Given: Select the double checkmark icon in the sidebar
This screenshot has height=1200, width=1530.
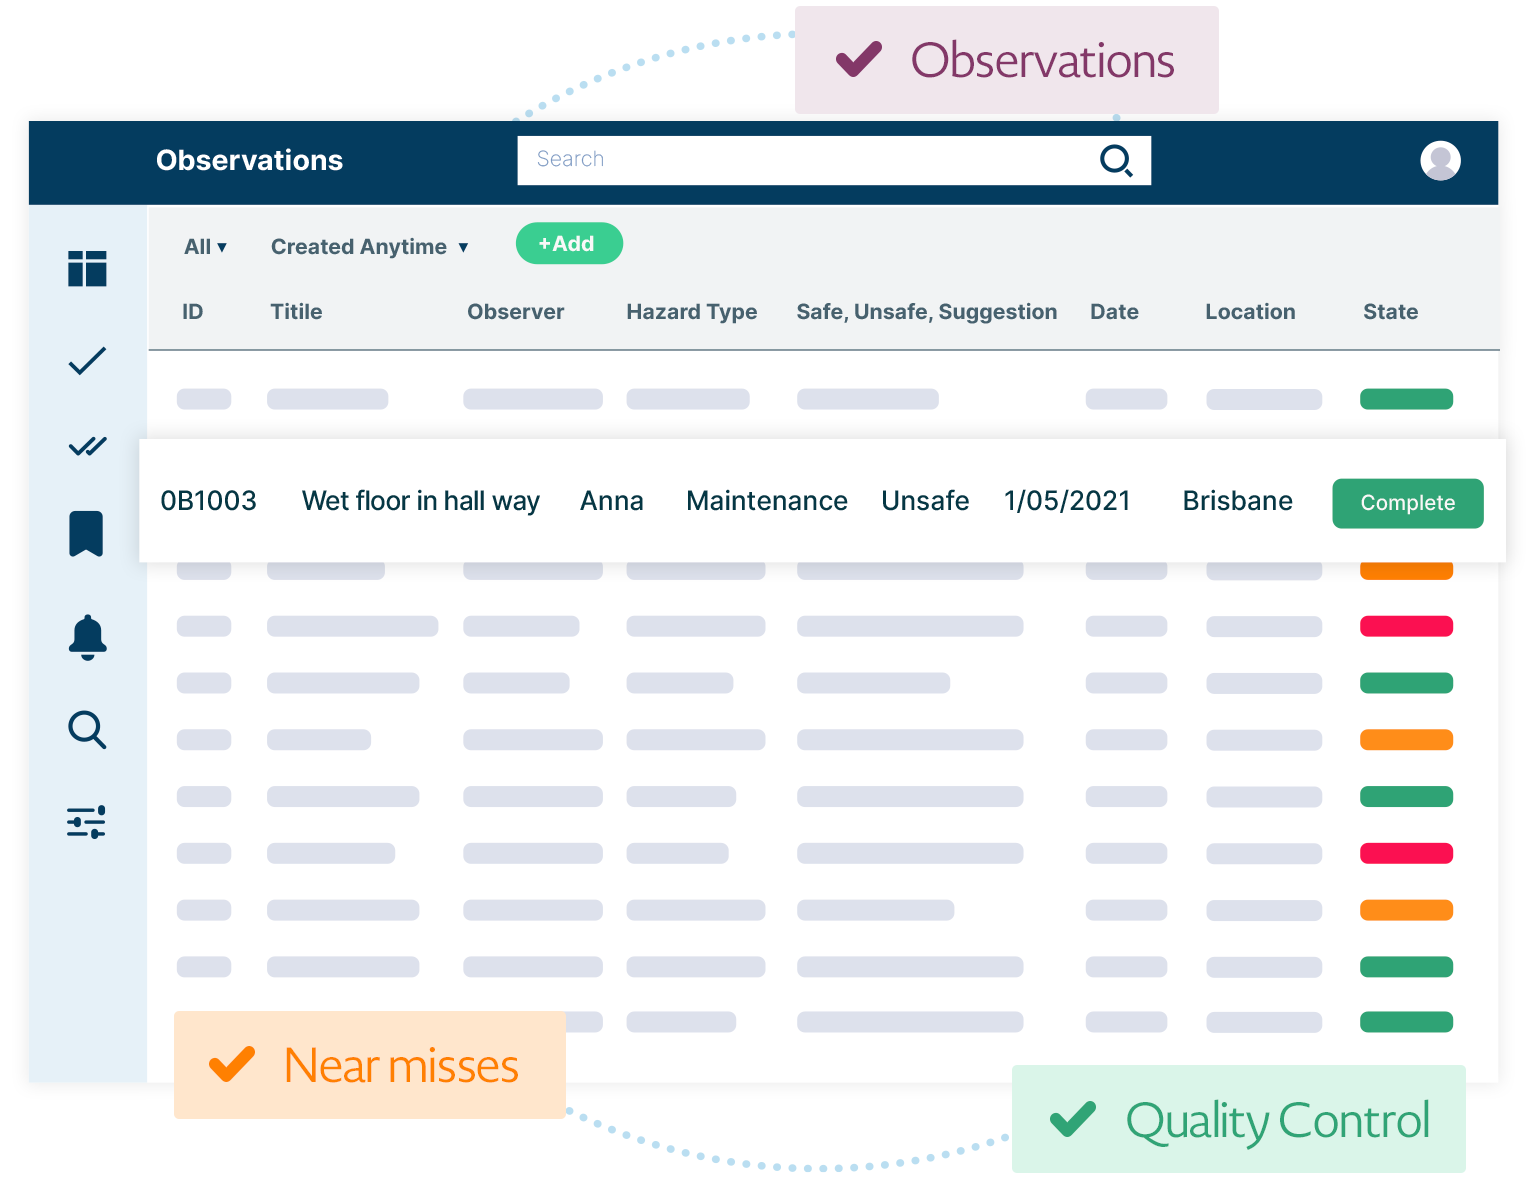Looking at the screenshot, I should click(87, 446).
